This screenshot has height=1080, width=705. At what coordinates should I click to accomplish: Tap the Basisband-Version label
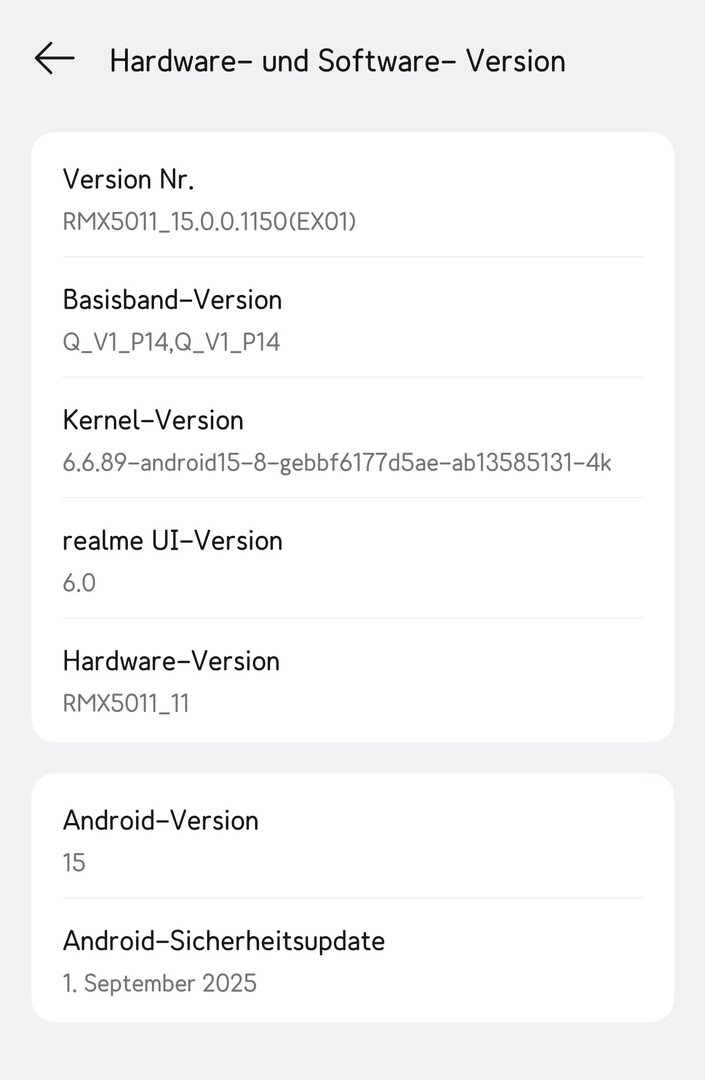pos(172,299)
